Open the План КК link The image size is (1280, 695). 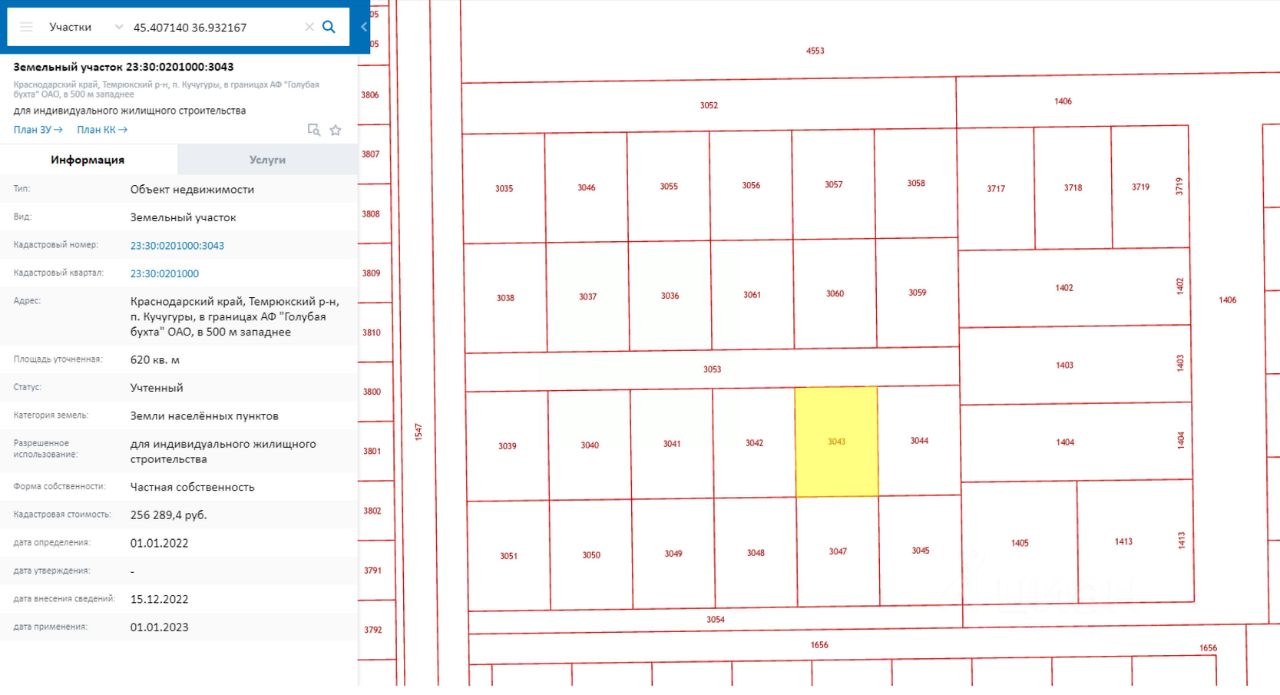(102, 130)
